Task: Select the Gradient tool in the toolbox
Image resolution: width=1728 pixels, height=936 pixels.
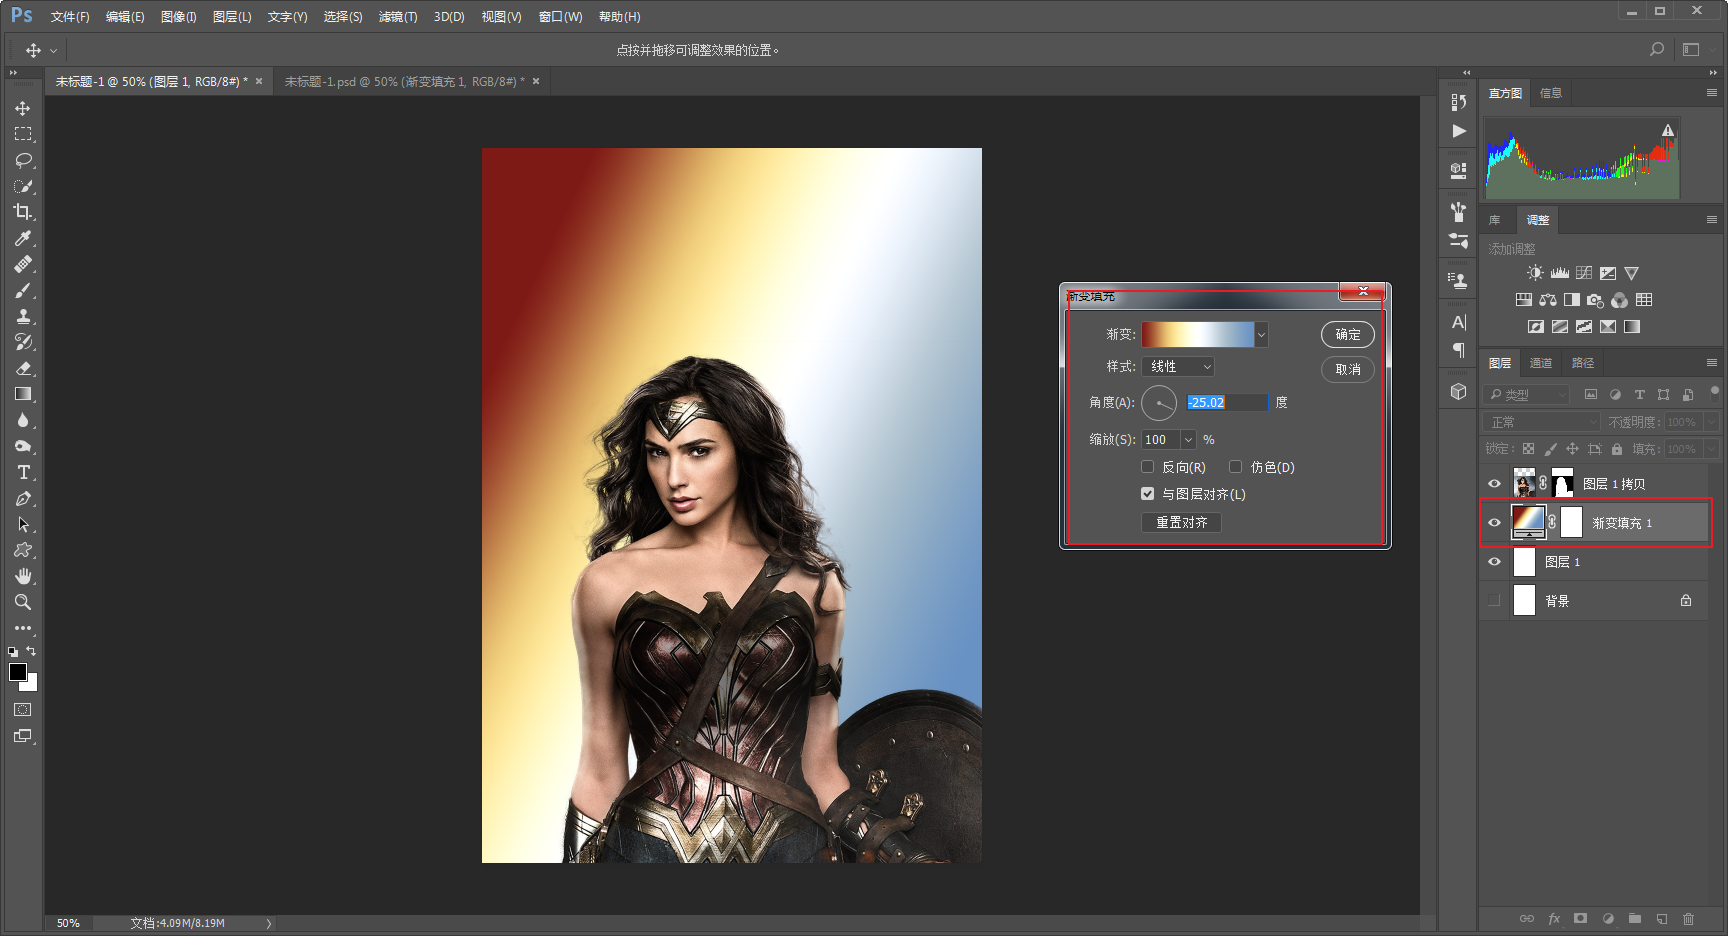Action: tap(23, 394)
